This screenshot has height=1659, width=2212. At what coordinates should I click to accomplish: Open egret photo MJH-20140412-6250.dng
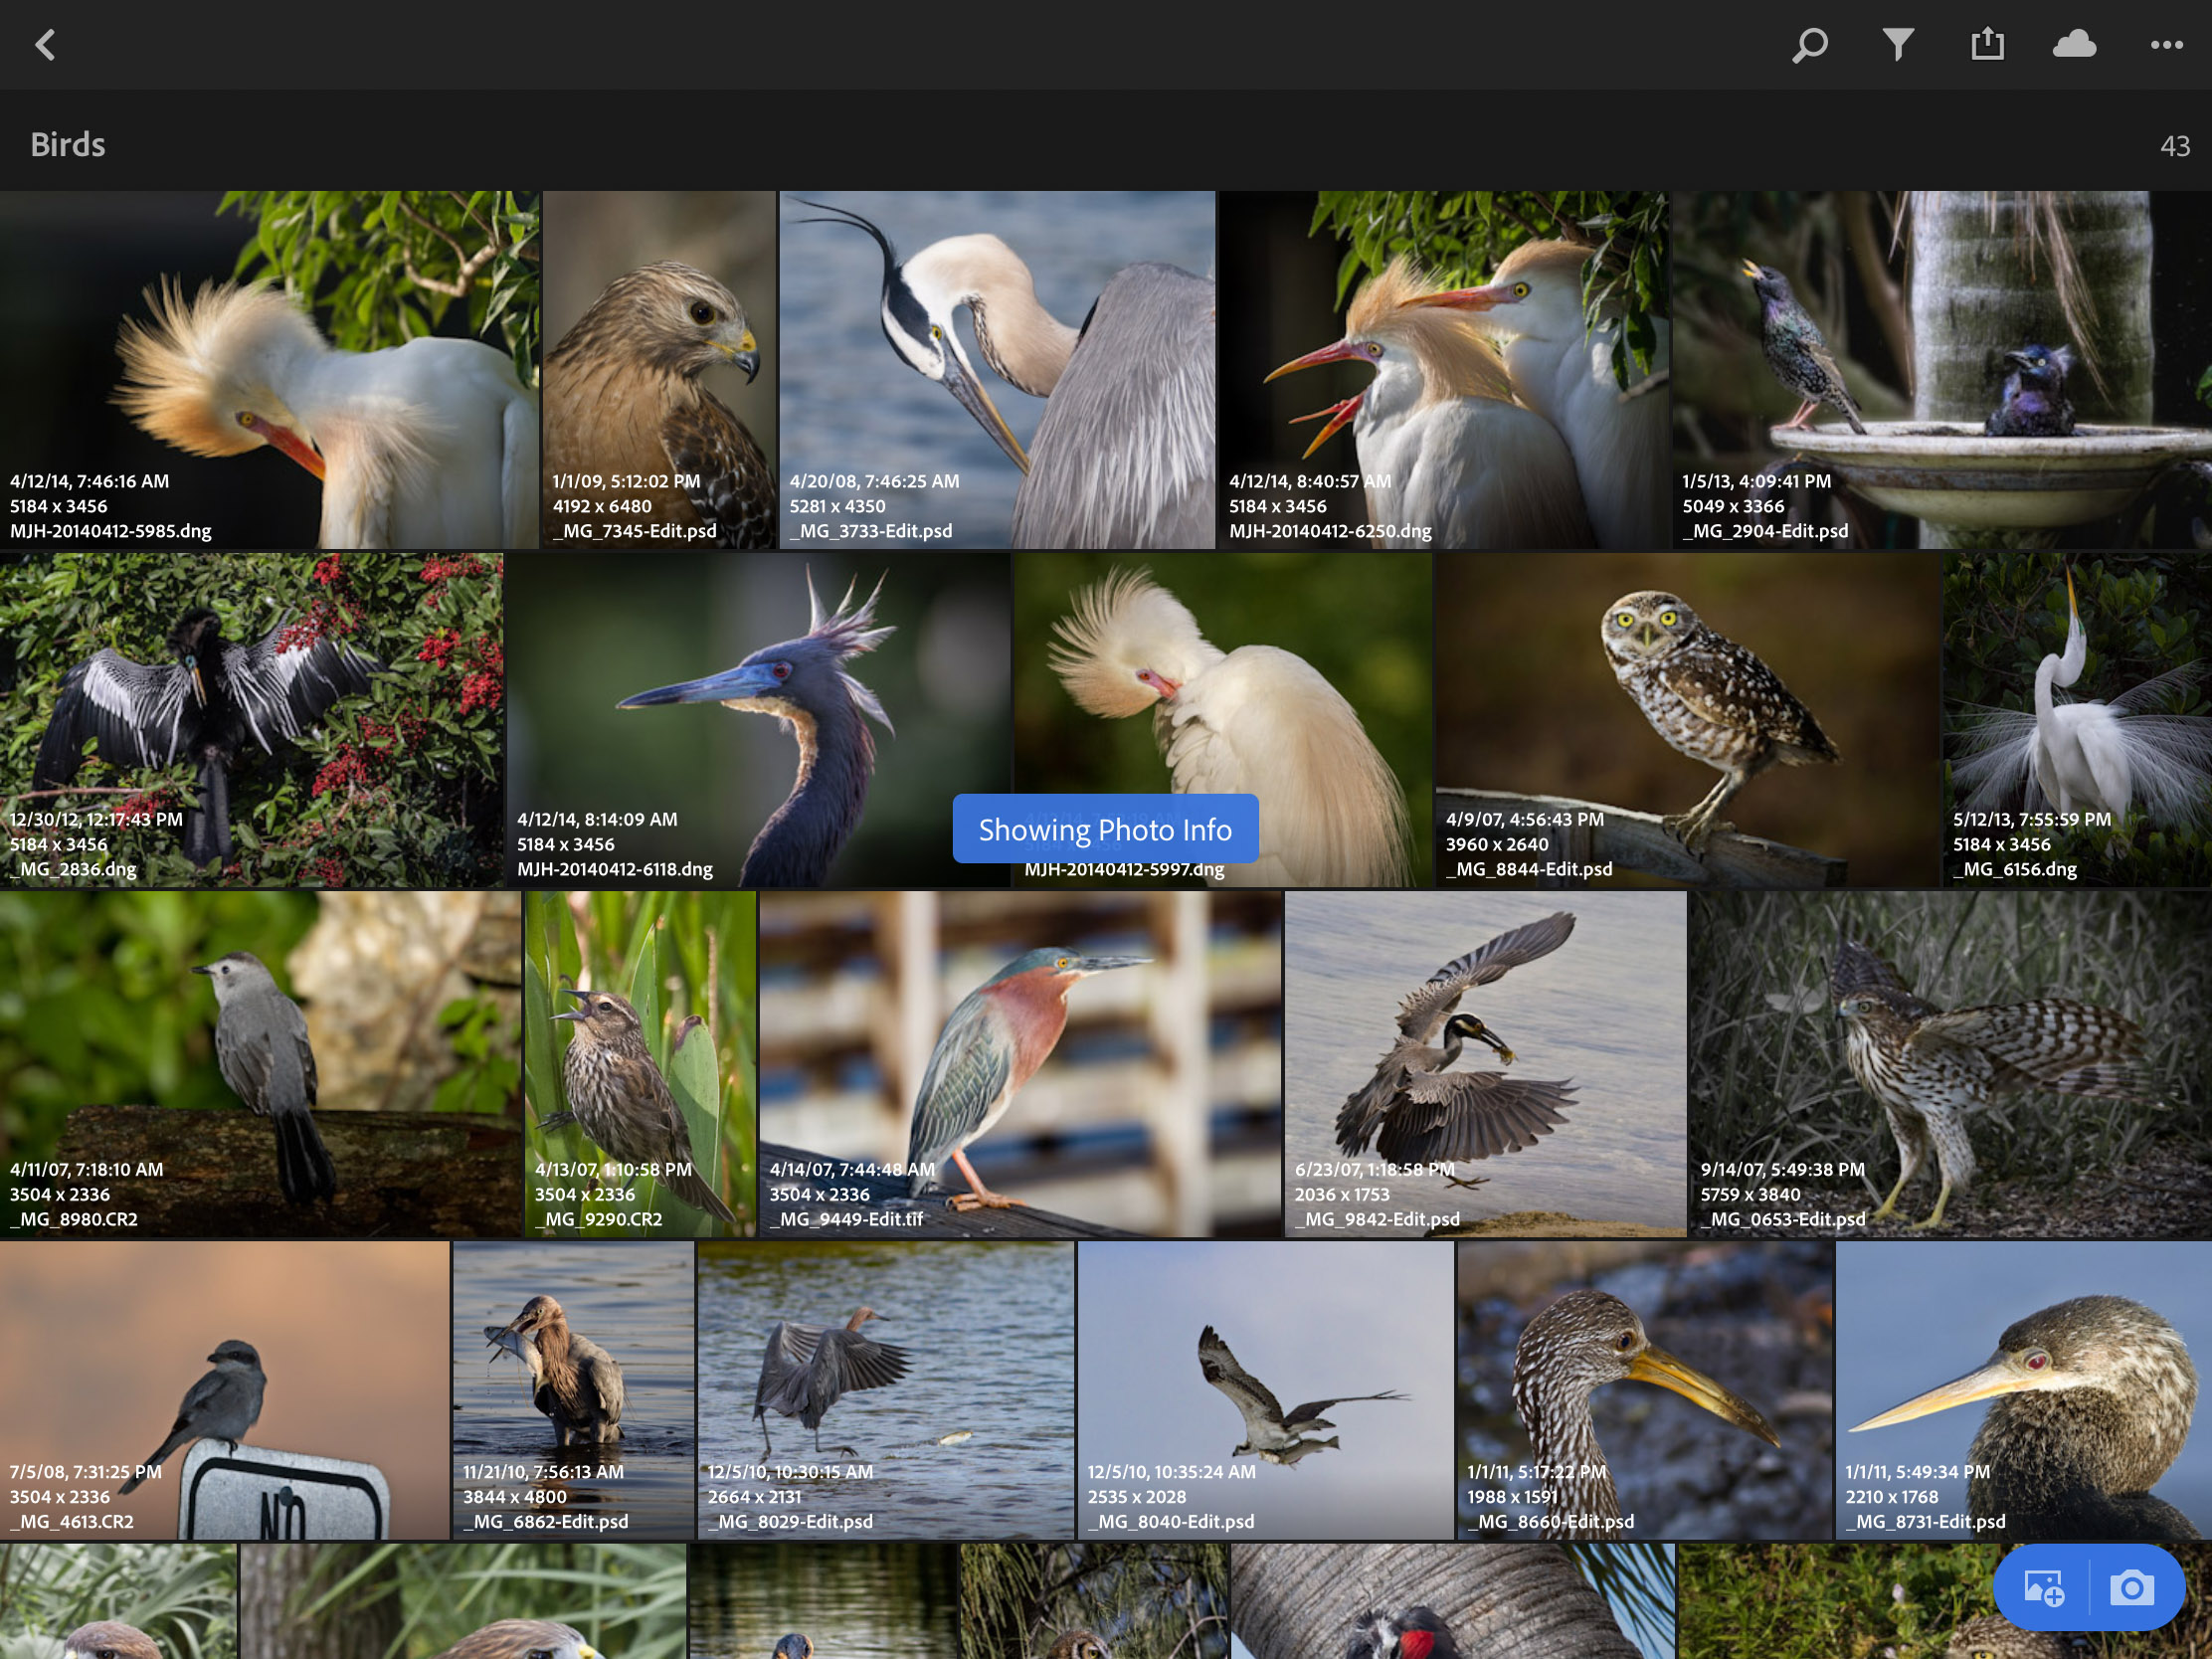click(x=1443, y=370)
